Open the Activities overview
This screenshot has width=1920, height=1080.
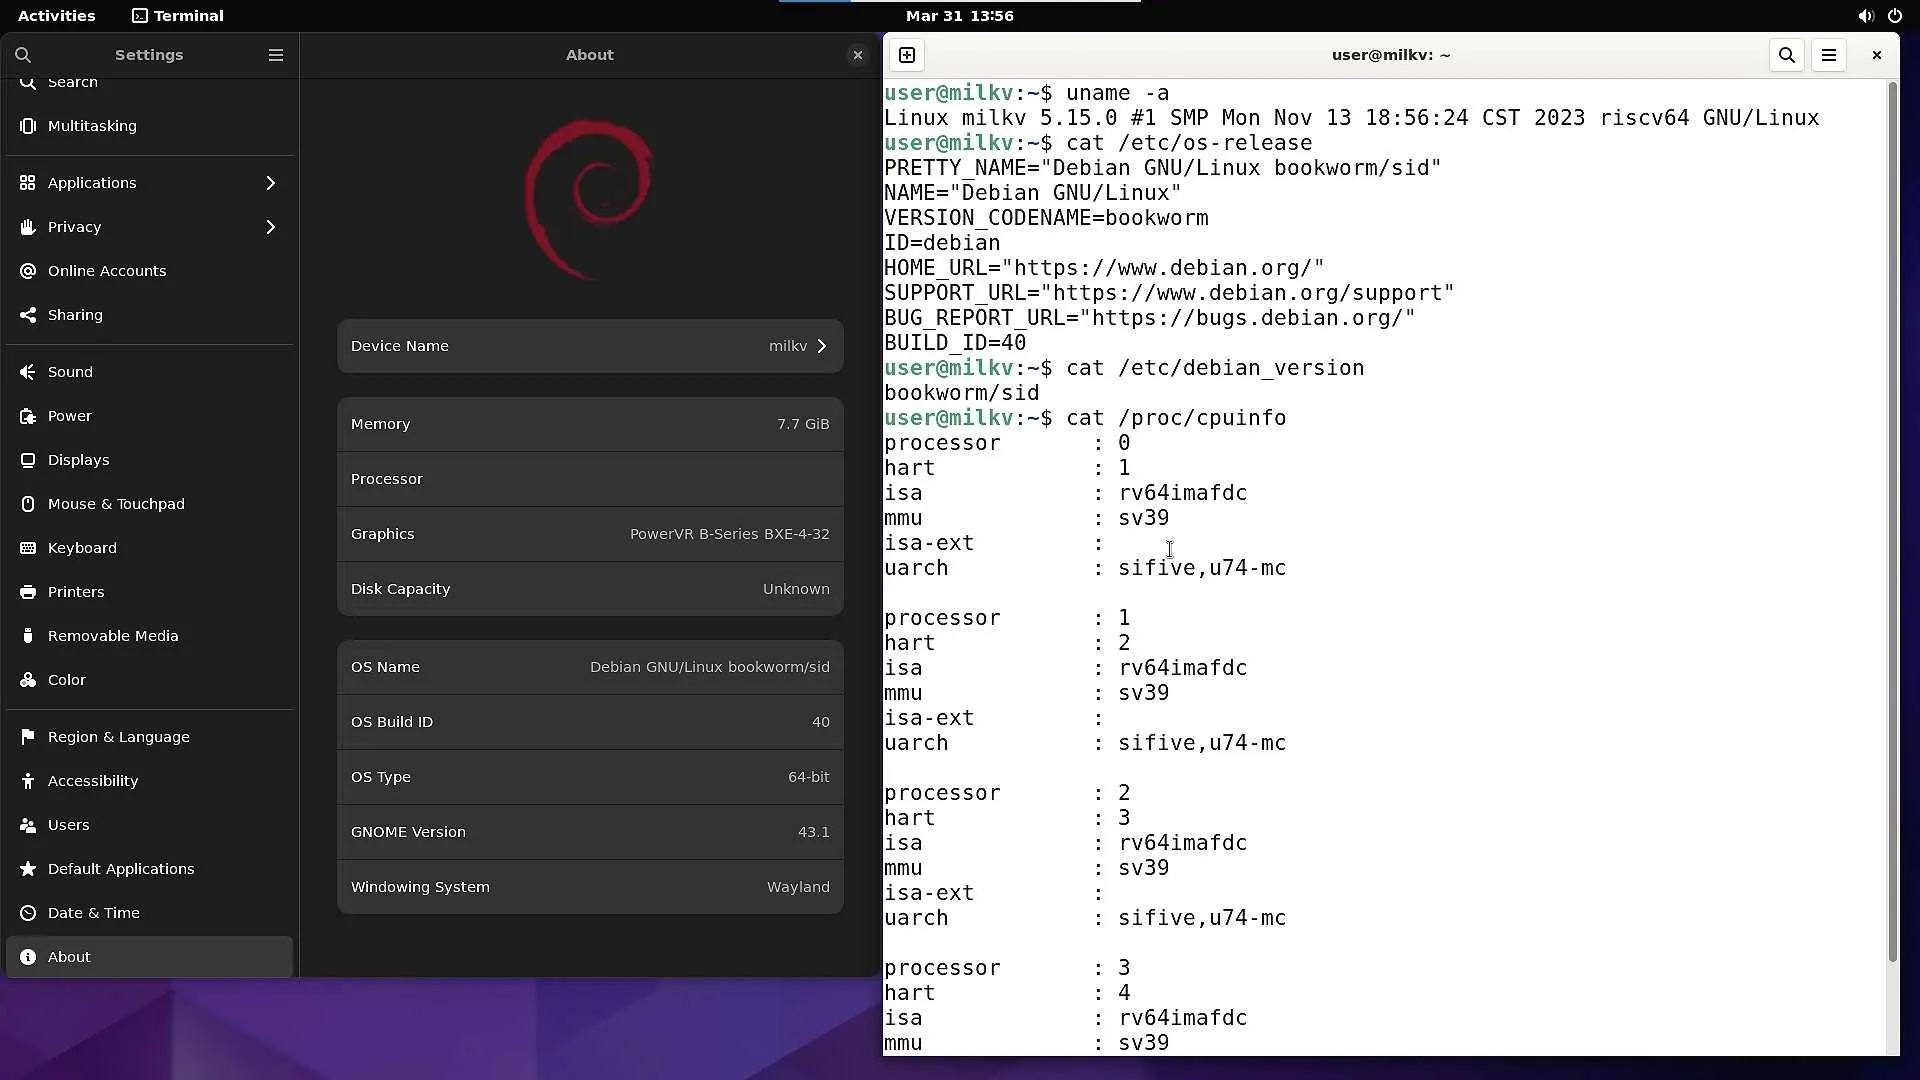pyautogui.click(x=56, y=16)
